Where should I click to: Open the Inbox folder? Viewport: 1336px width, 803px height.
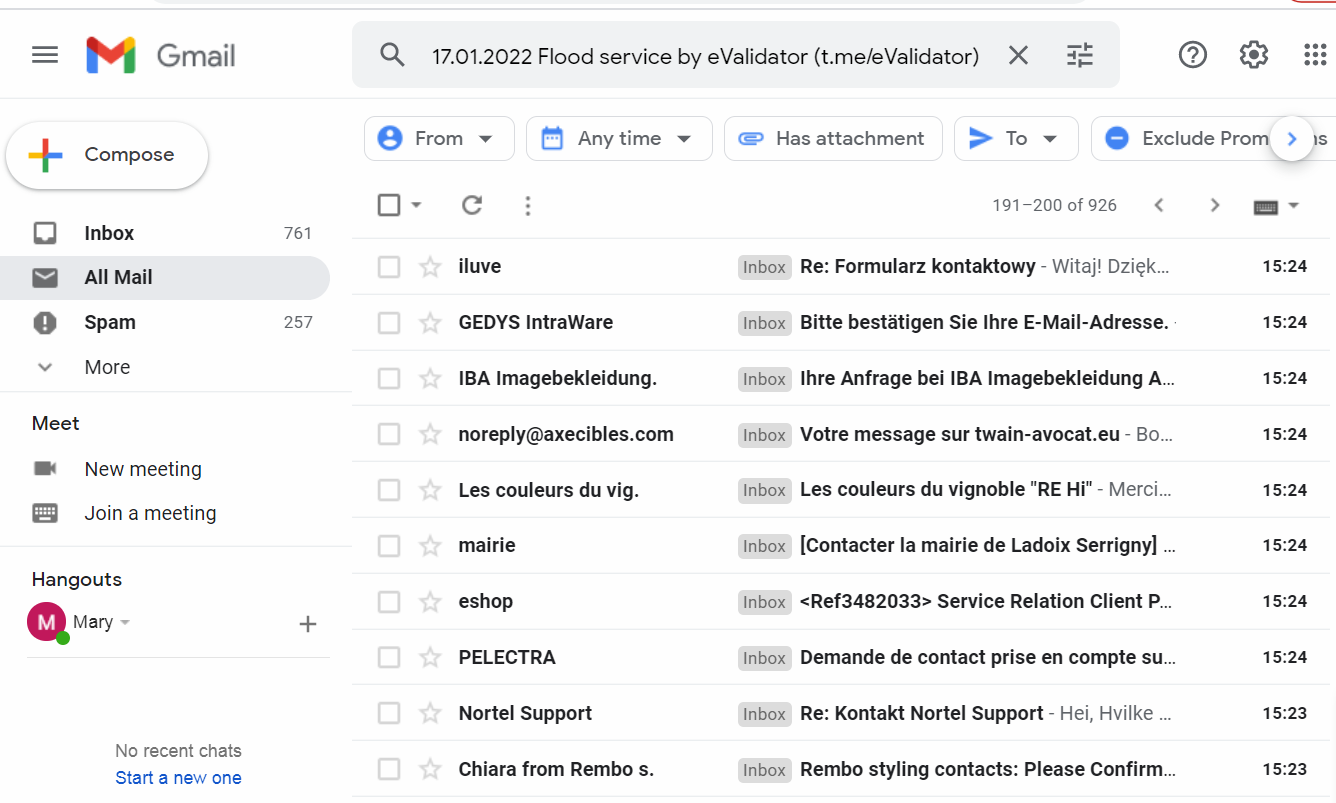pos(109,233)
